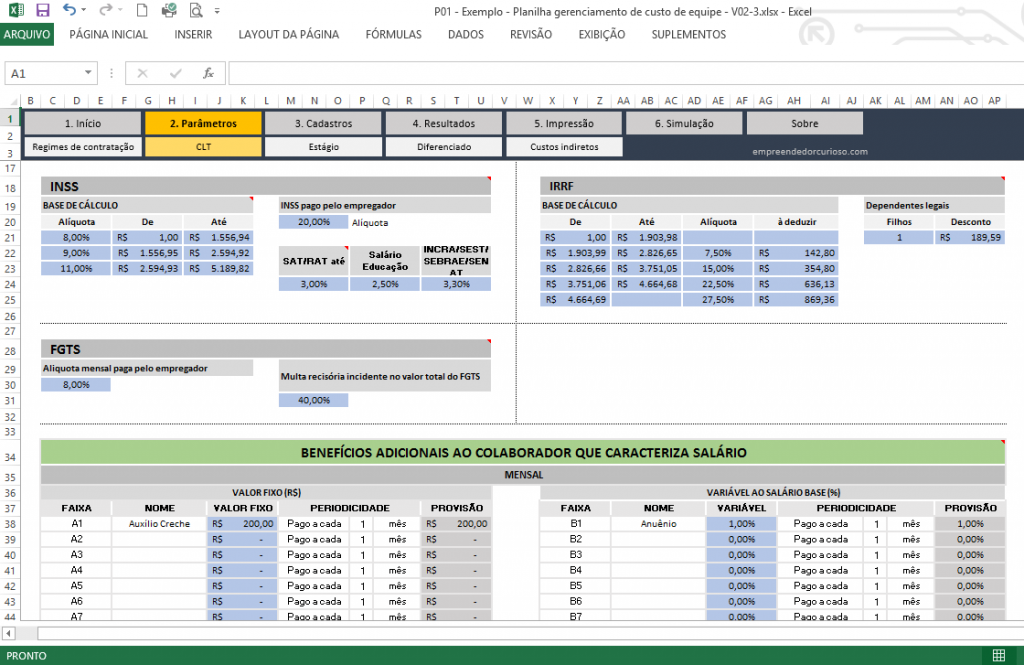Open LAYOUT DA PÁGINA ribbon tab
Screen dimensions: 1024x665
pyautogui.click(x=289, y=35)
